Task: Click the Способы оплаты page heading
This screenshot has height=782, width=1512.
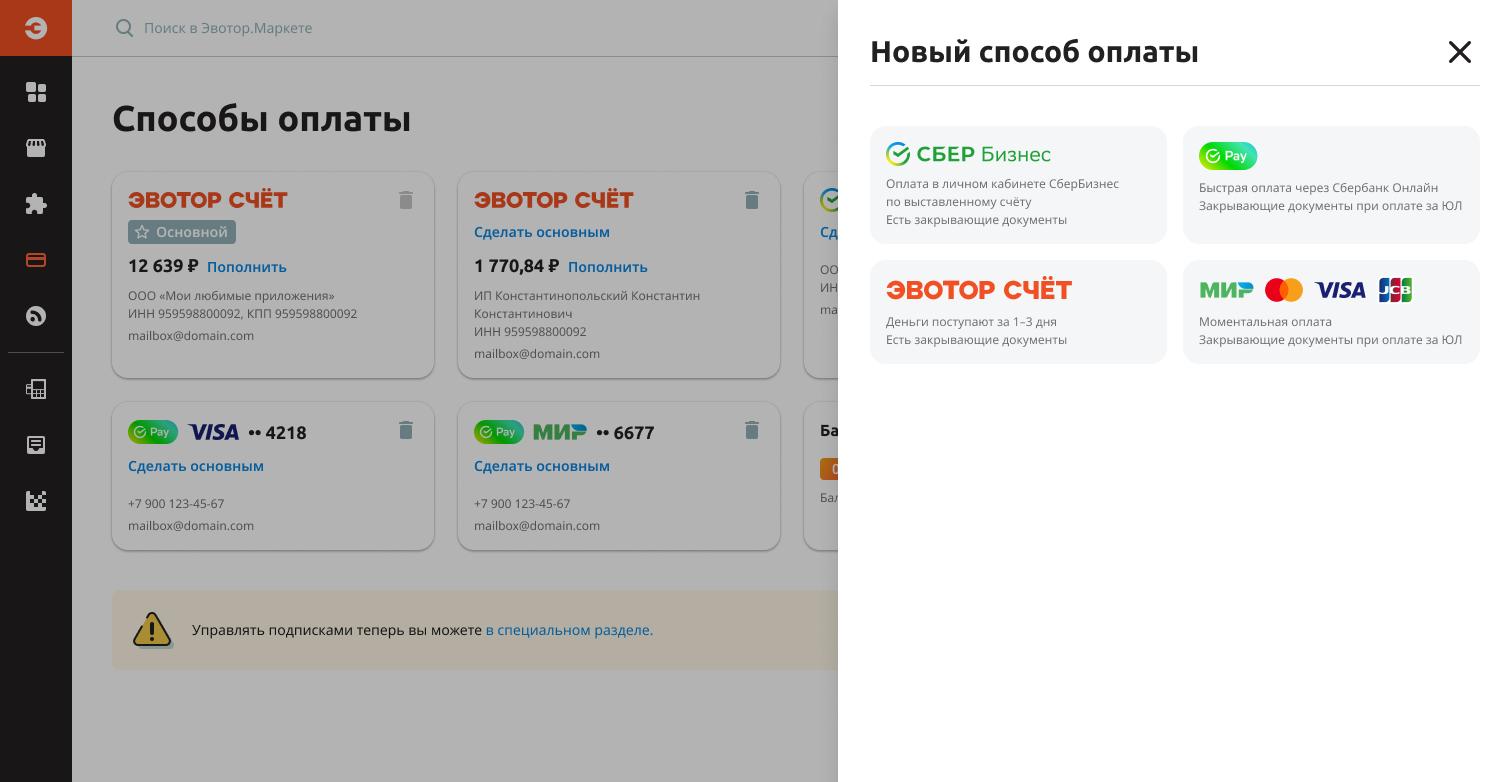Action: pyautogui.click(x=262, y=119)
